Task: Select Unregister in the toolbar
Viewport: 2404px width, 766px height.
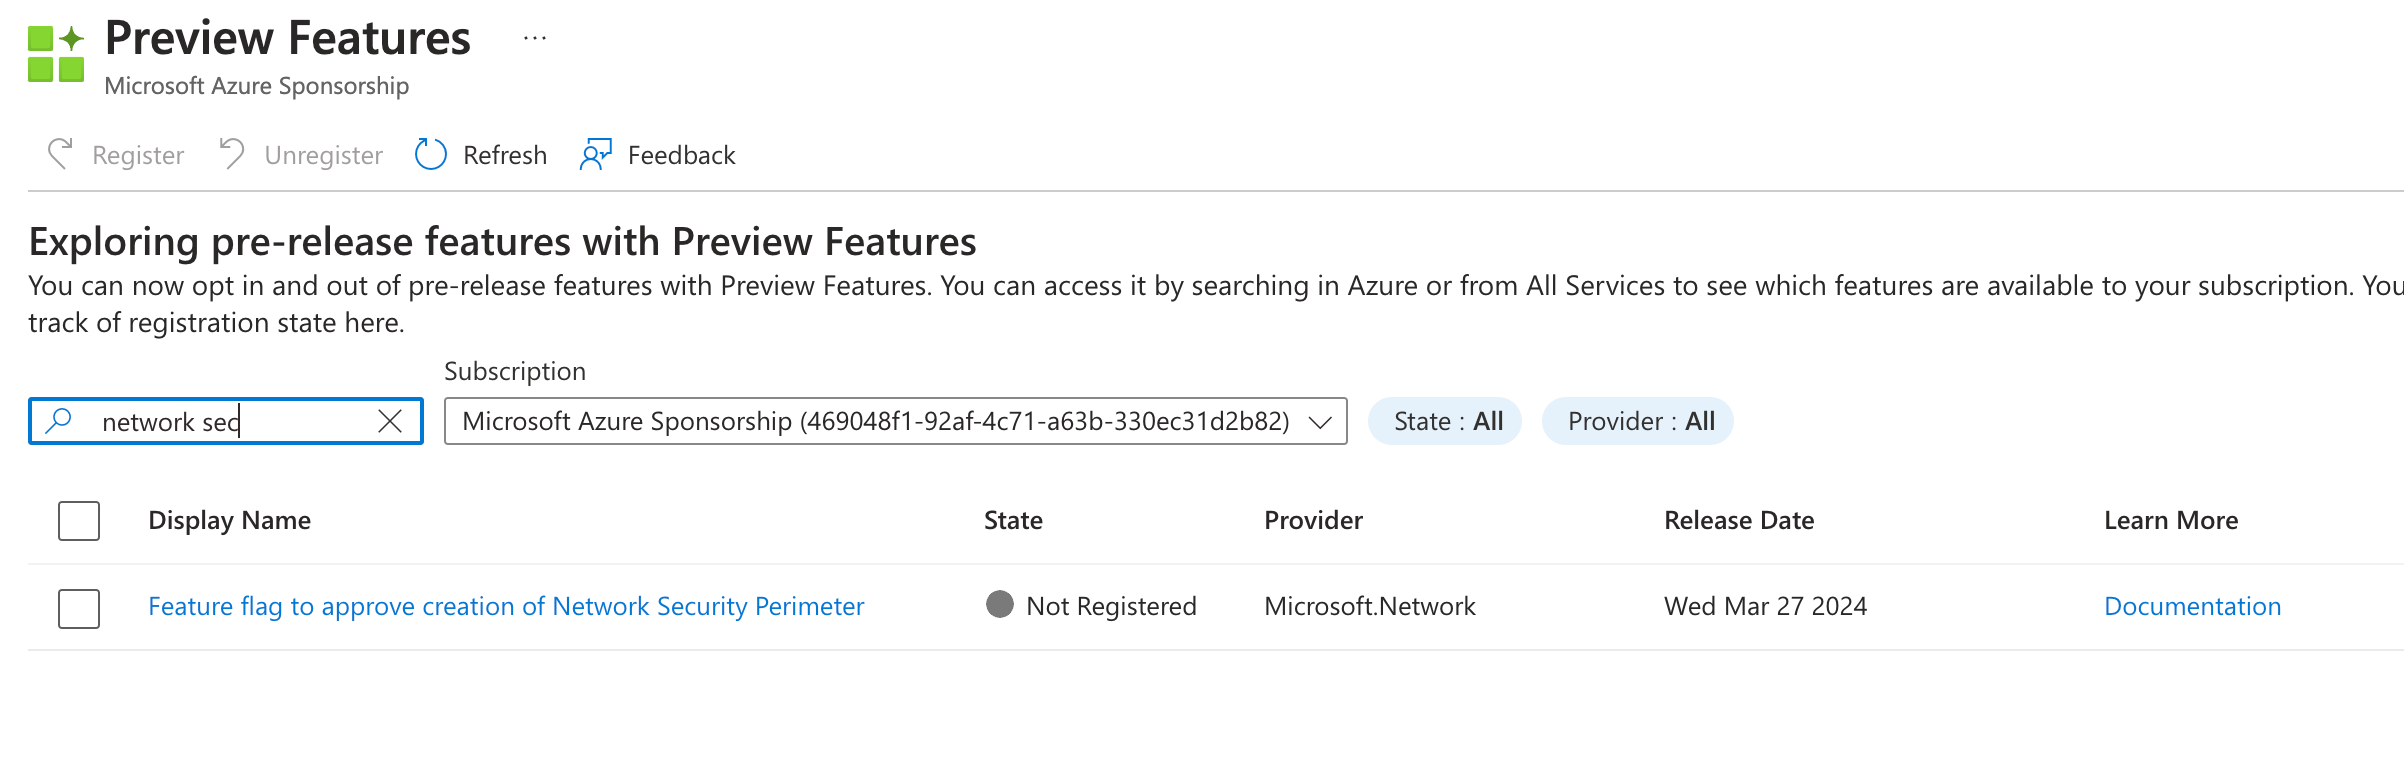Action: tap(300, 155)
